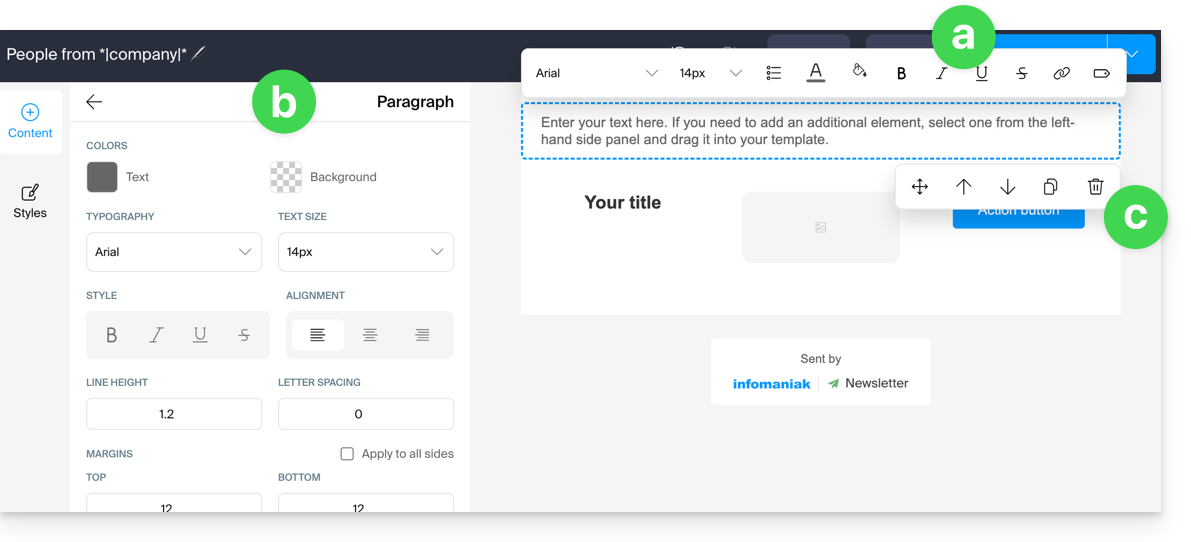The width and height of the screenshot is (1191, 542).
Task: Toggle bold in the Style panel section
Action: [112, 335]
